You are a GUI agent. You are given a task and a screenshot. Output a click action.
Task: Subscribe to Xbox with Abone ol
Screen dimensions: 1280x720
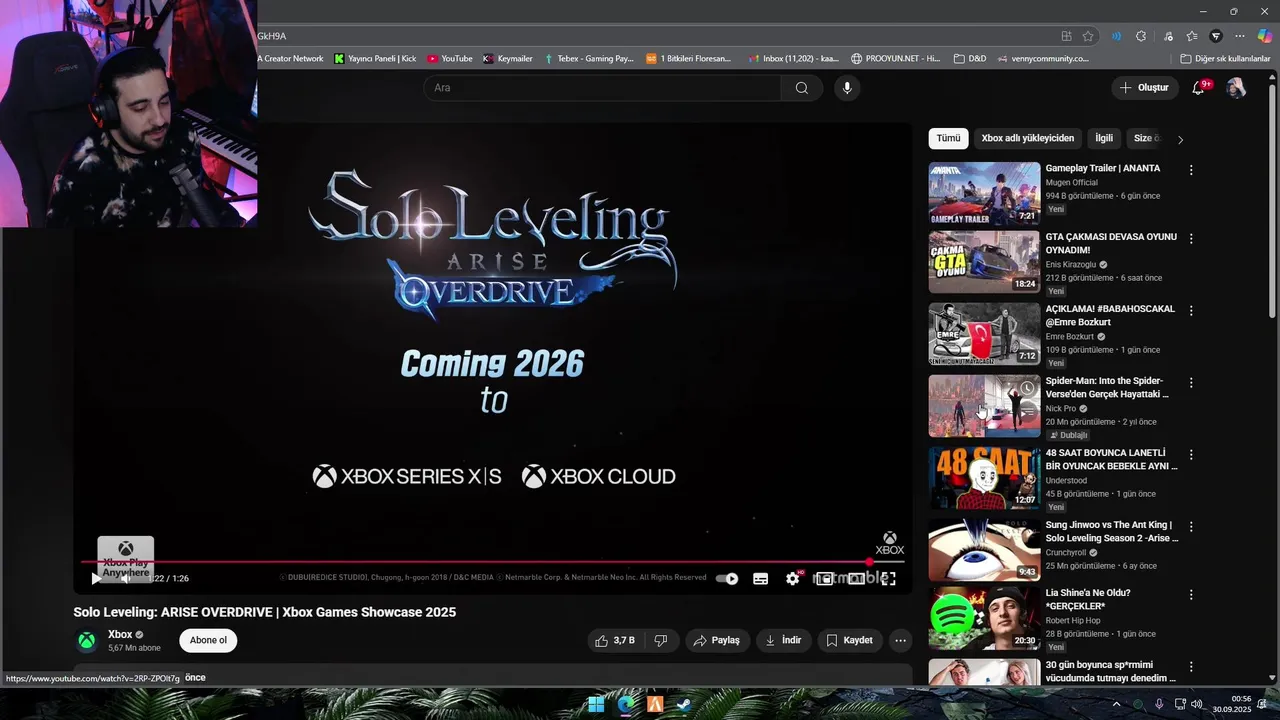click(x=208, y=640)
